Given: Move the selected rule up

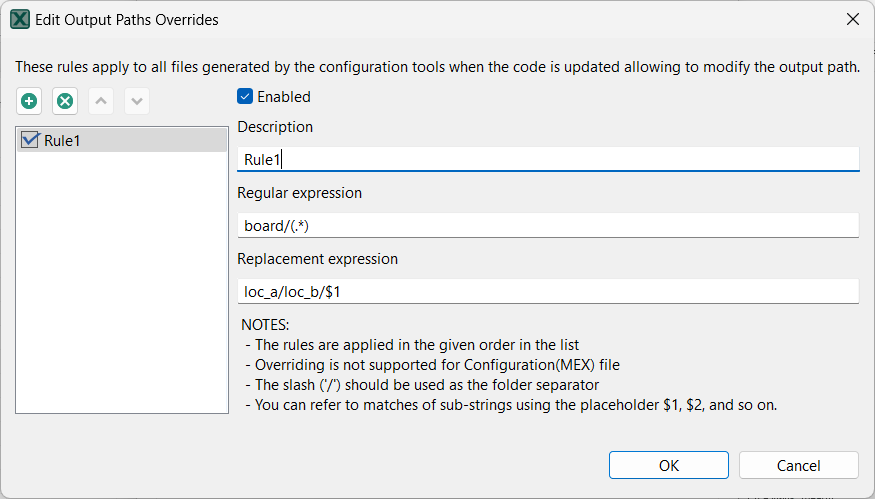Looking at the screenshot, I should [101, 101].
